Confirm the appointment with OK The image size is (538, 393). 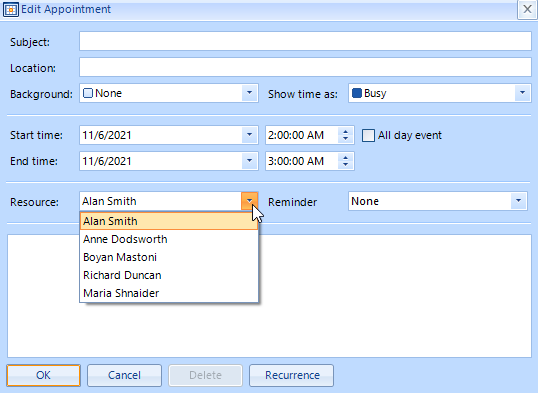[x=44, y=375]
